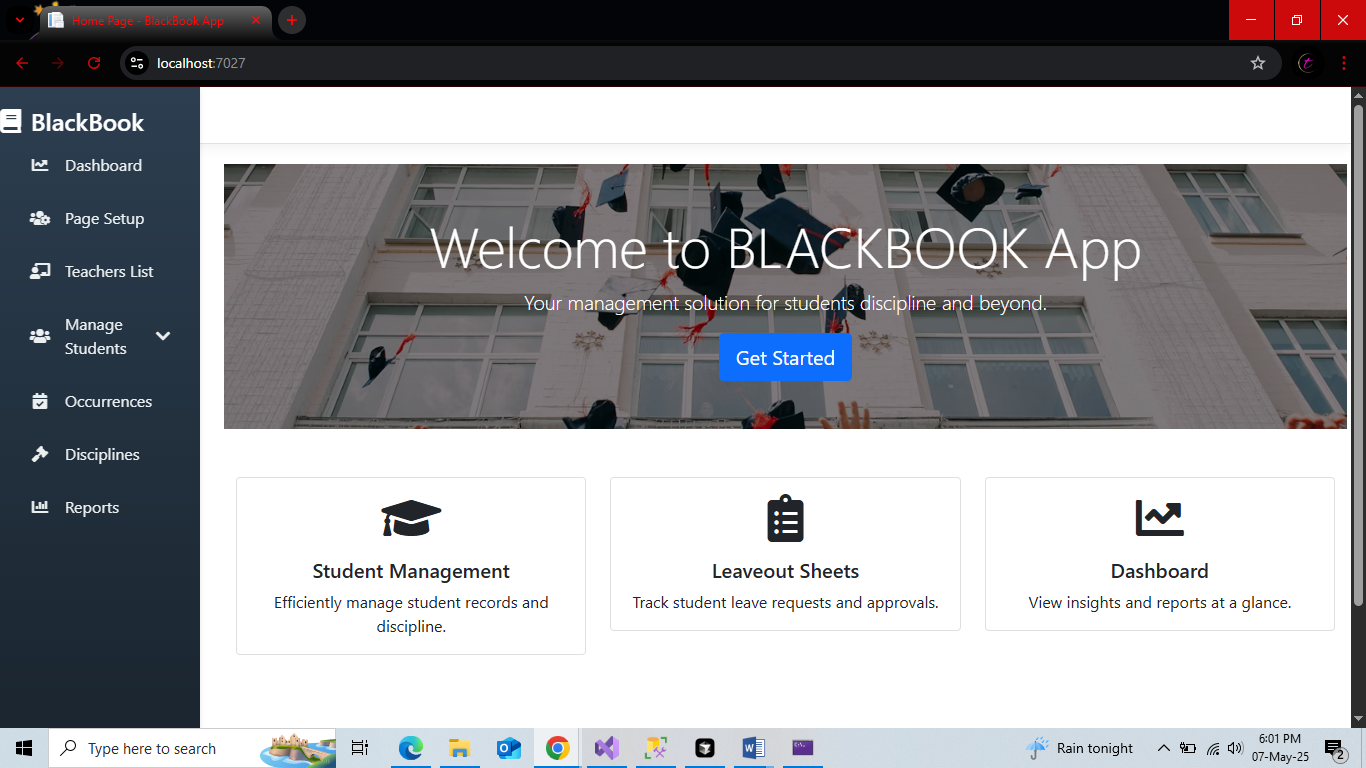Click the page vertical scrollbar
This screenshot has height=768, width=1366.
coord(1358,350)
